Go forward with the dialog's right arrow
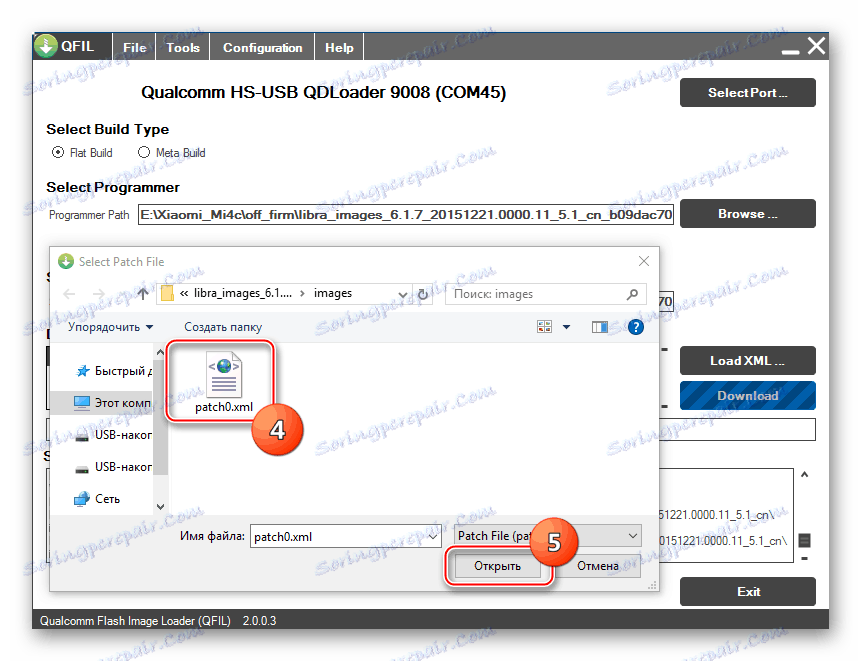This screenshot has width=861, height=661. coord(99,294)
